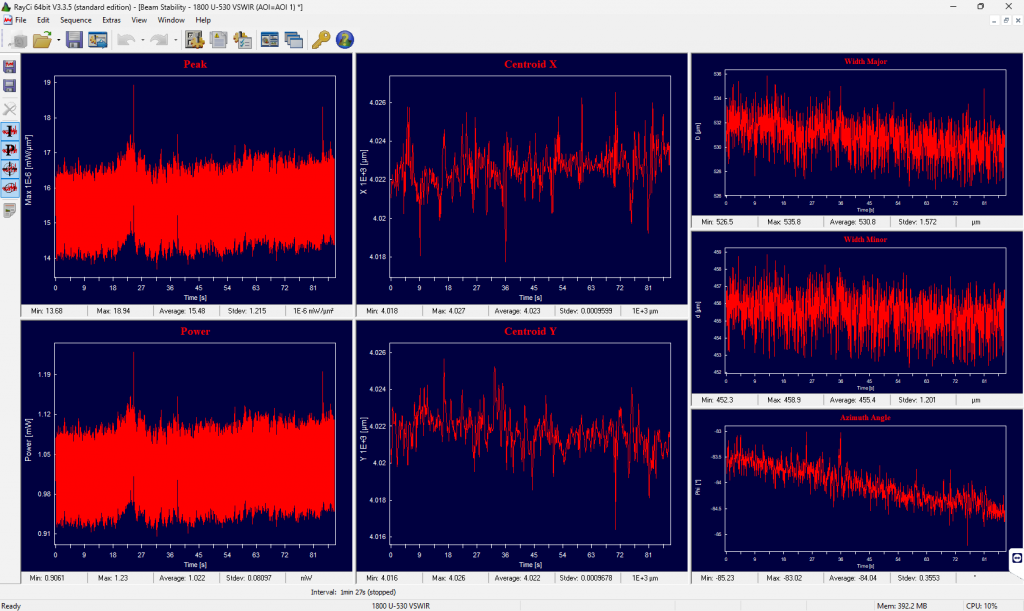
Task: Click the warning document toolbar icon
Action: tap(219, 40)
